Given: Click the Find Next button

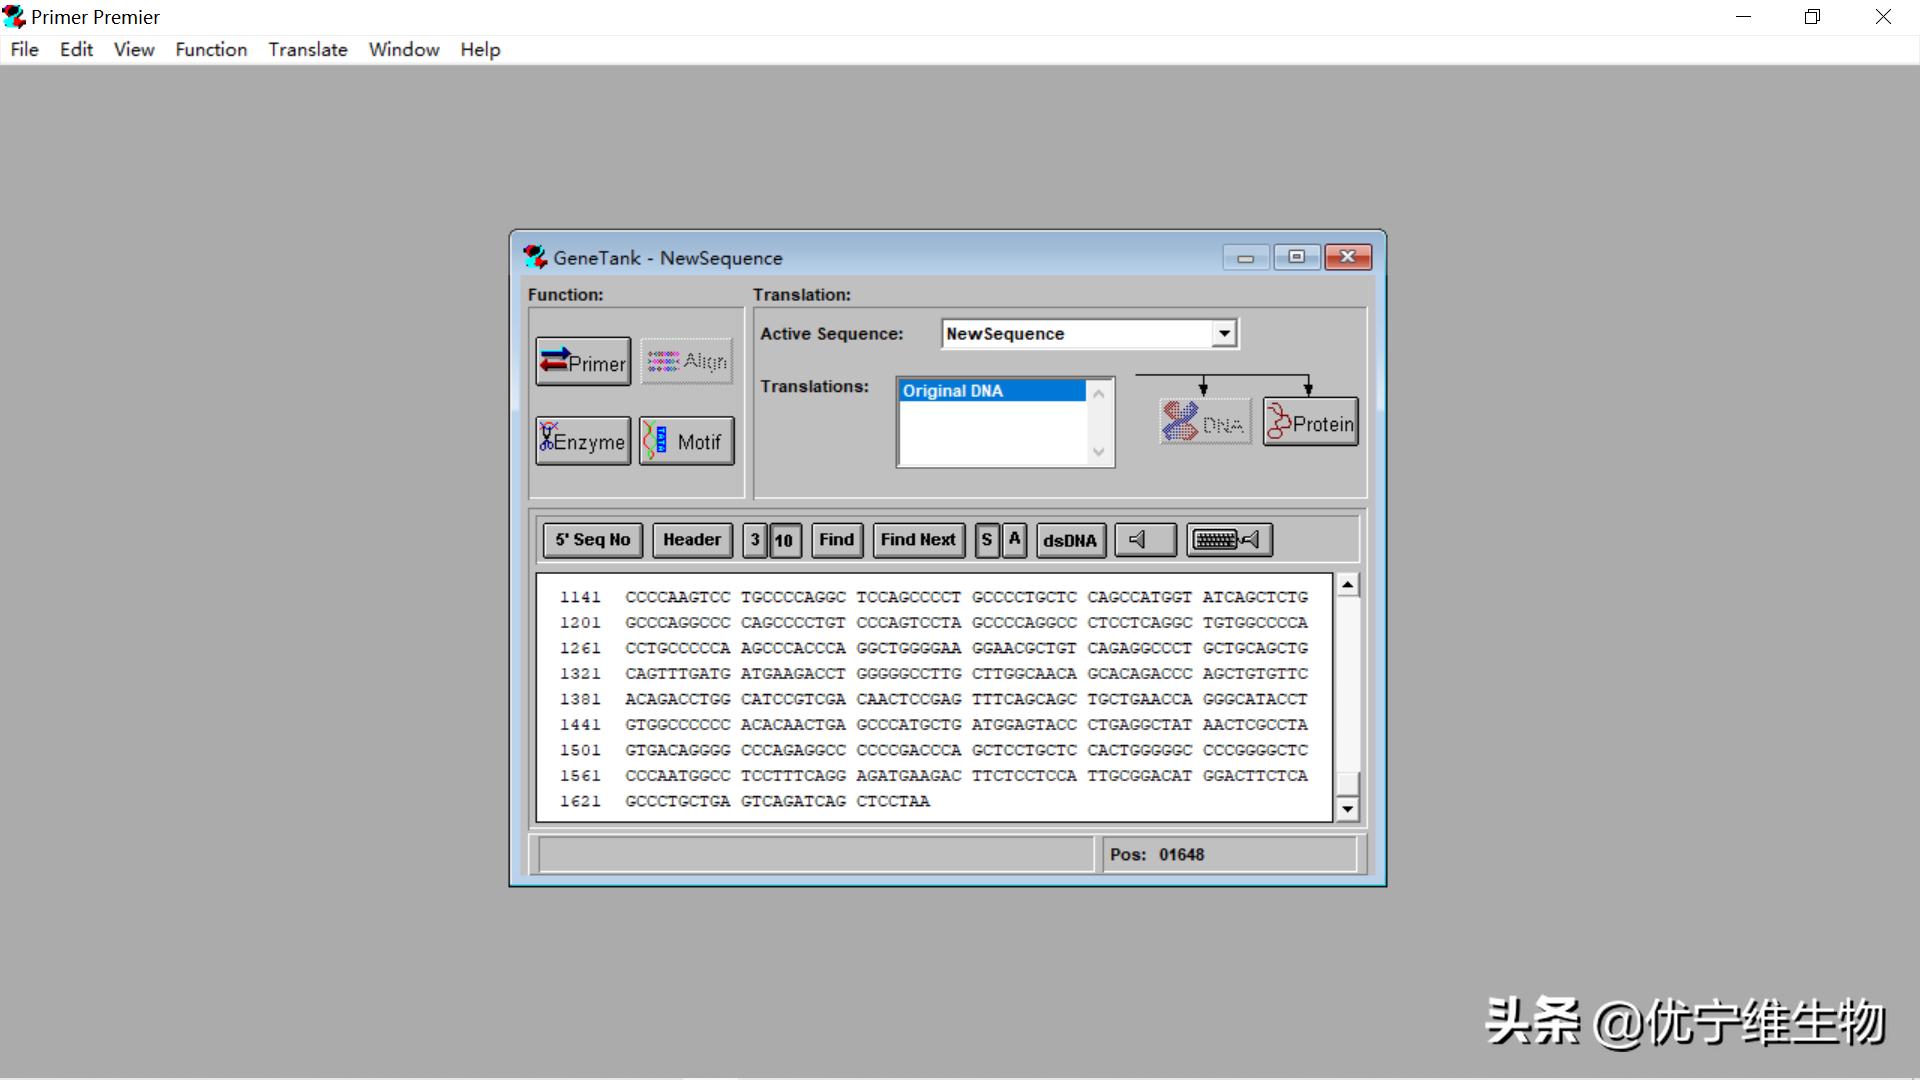Looking at the screenshot, I should coord(918,540).
